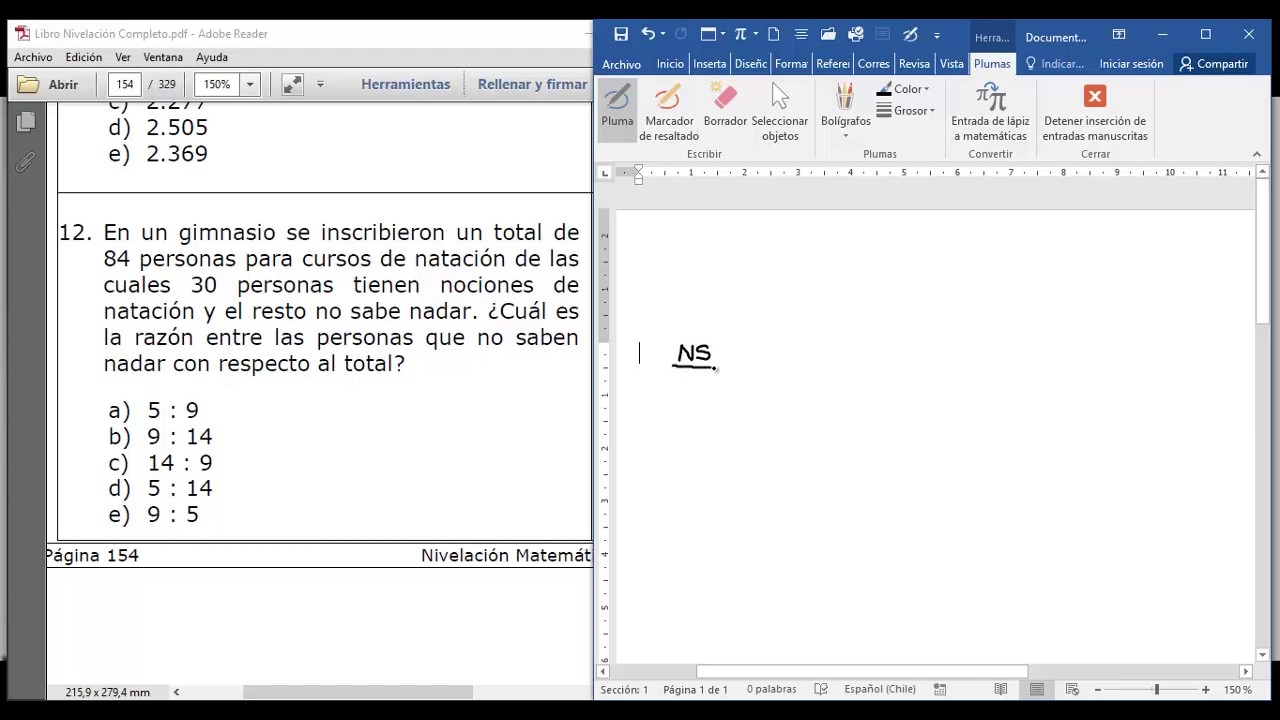Click Español (Chile) language indicator

(879, 689)
